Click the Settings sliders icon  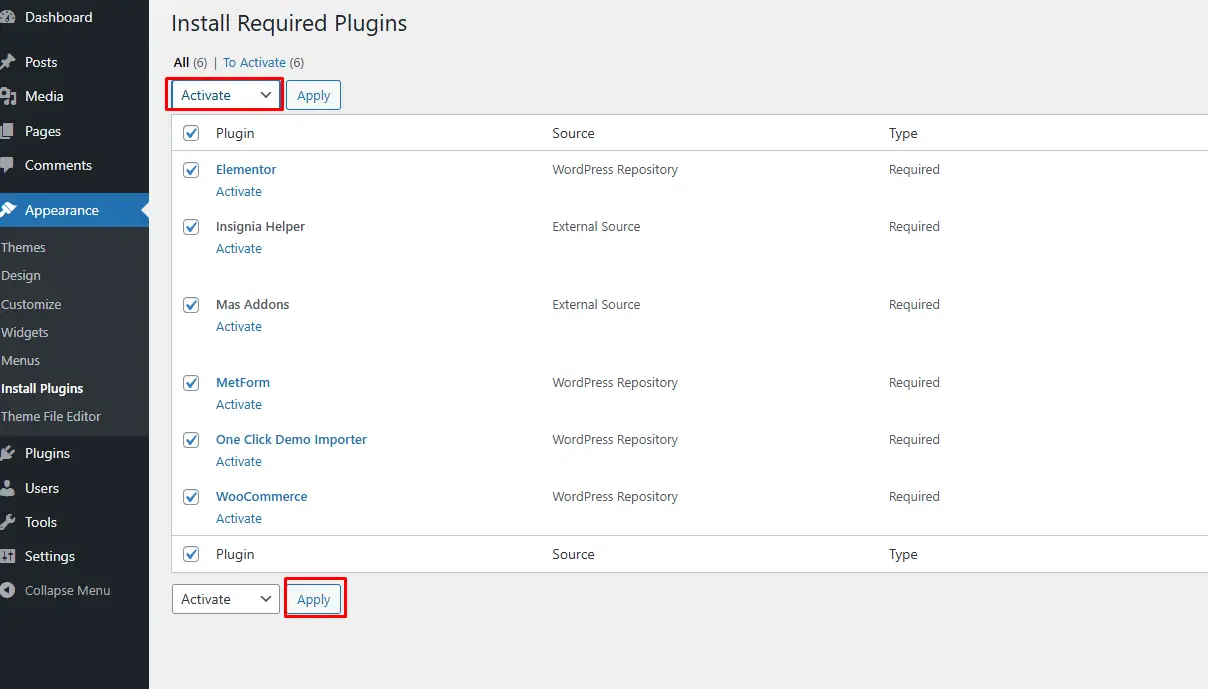7,556
